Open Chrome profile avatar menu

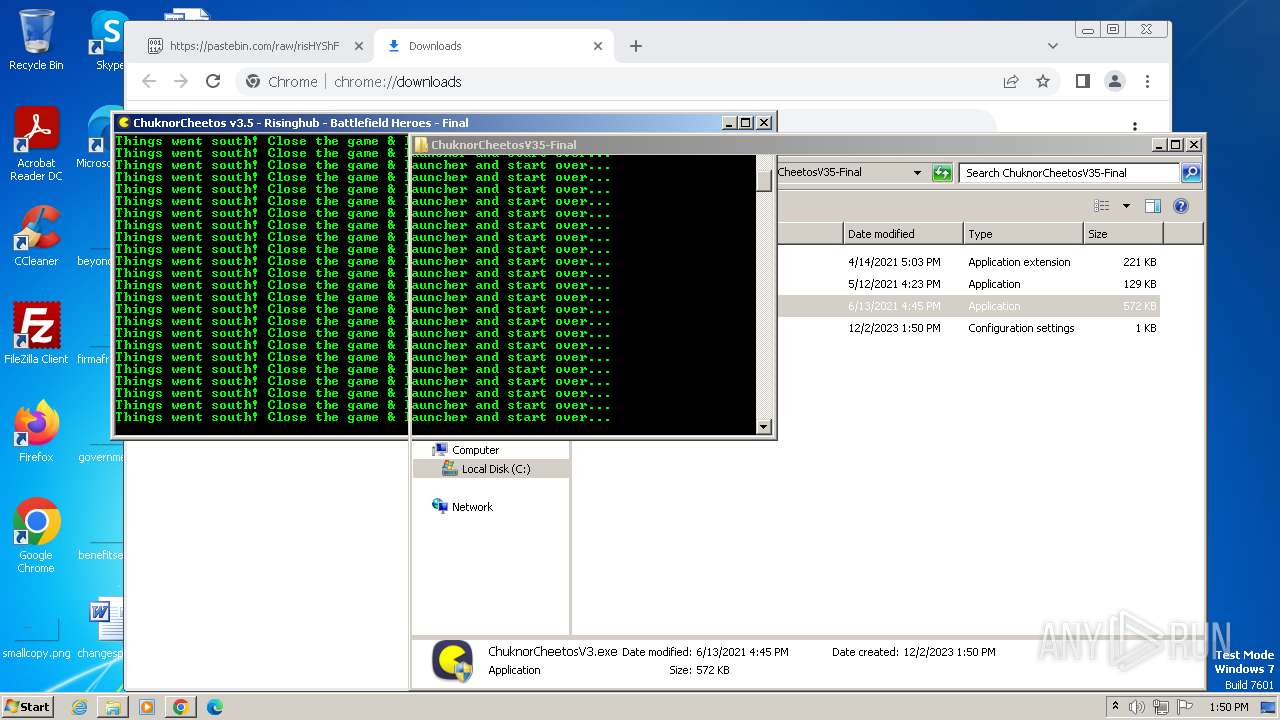tap(1115, 82)
